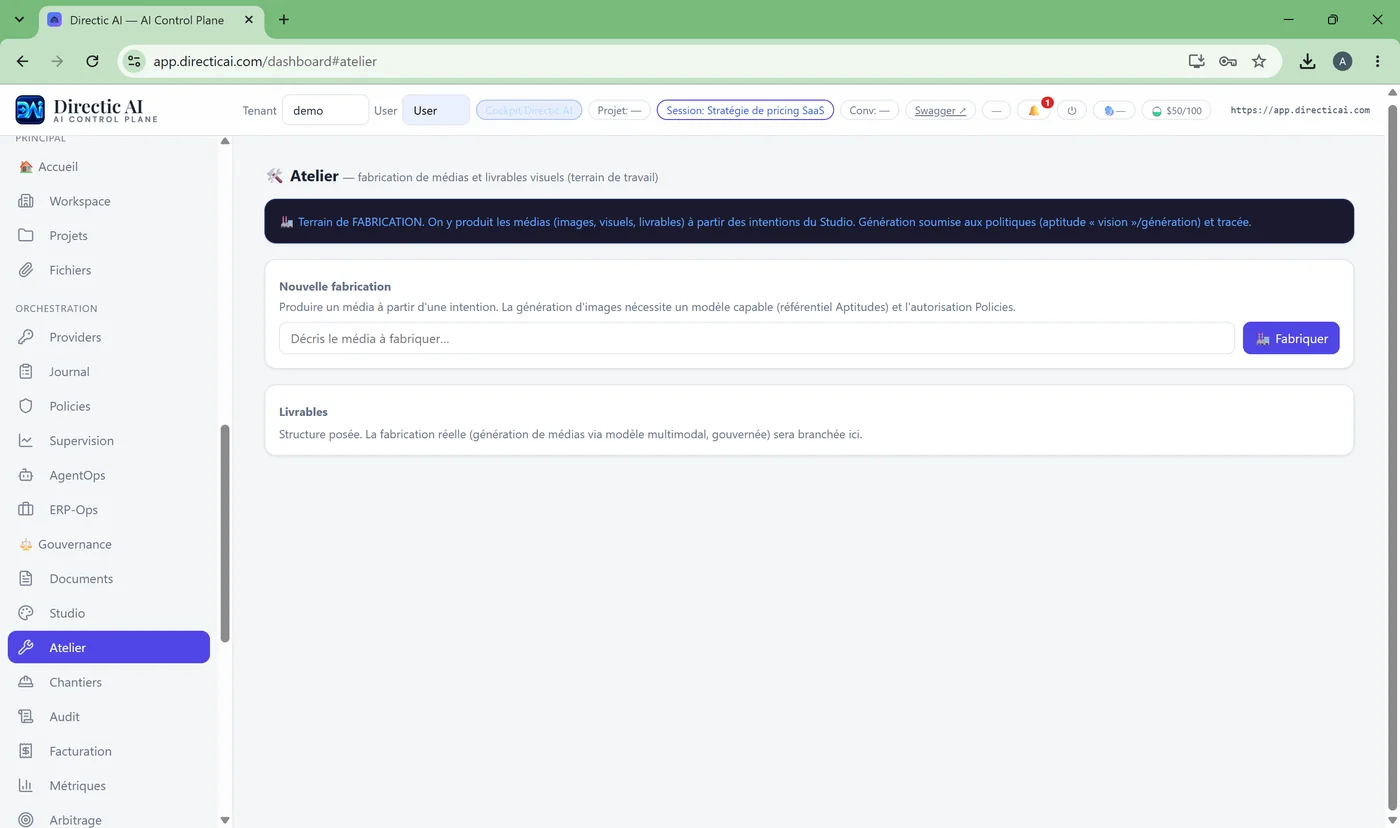Click the notification bell with red badge
1400x828 pixels.
1036,110
